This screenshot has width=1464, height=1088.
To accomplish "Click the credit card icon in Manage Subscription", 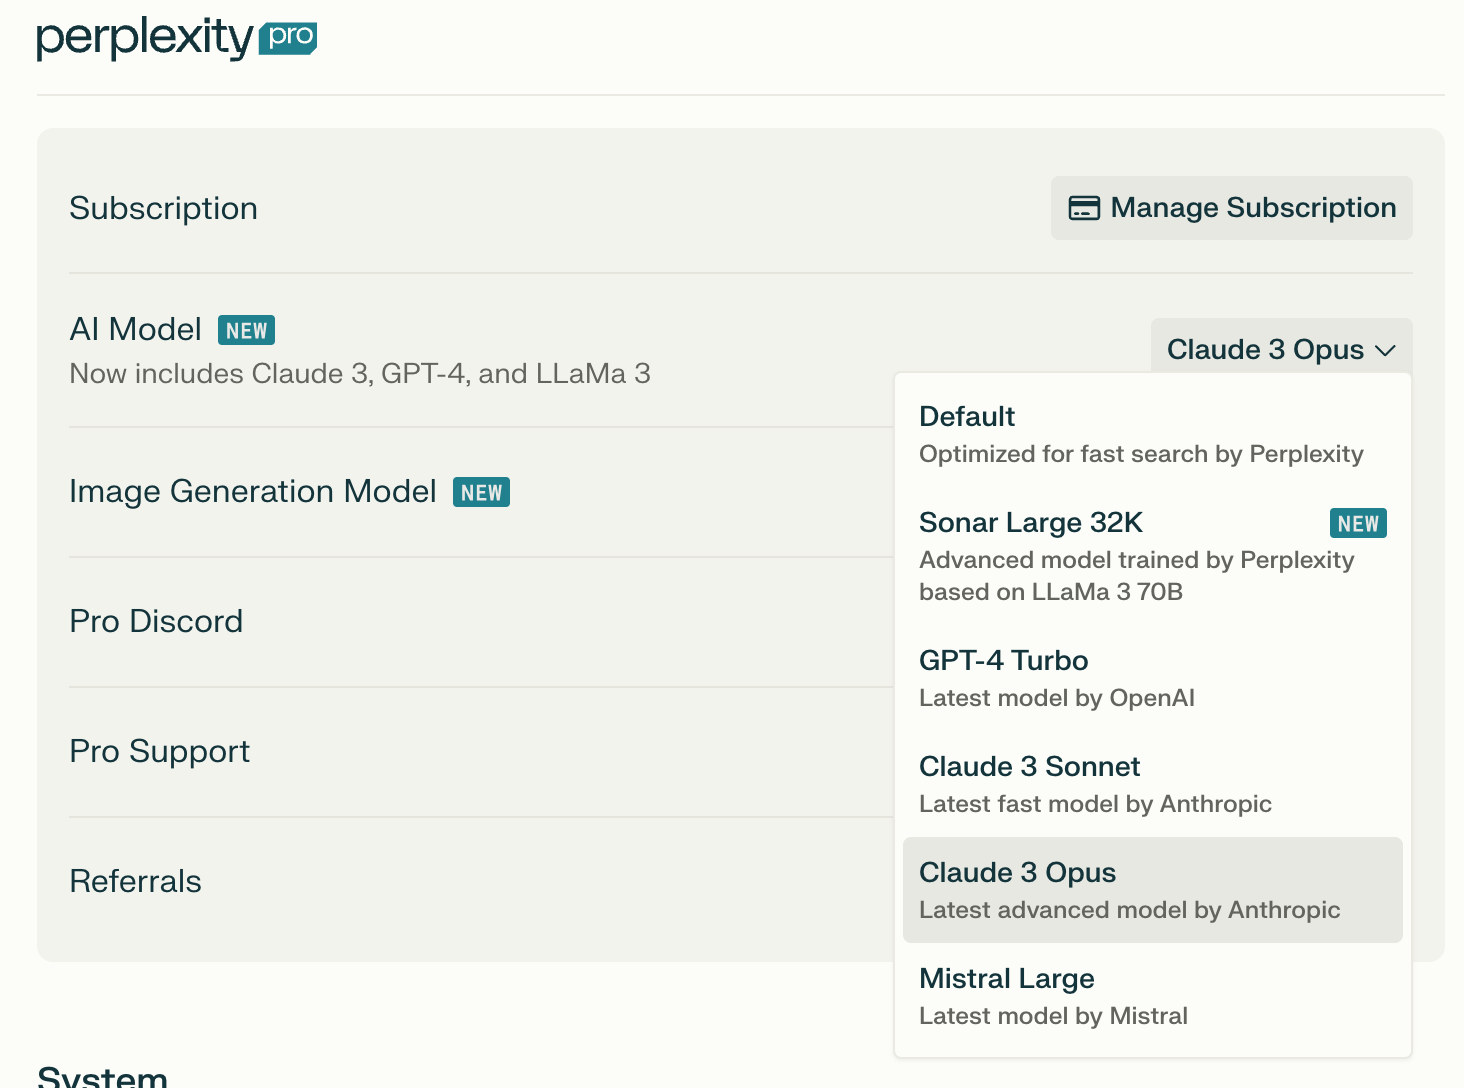I will 1084,208.
